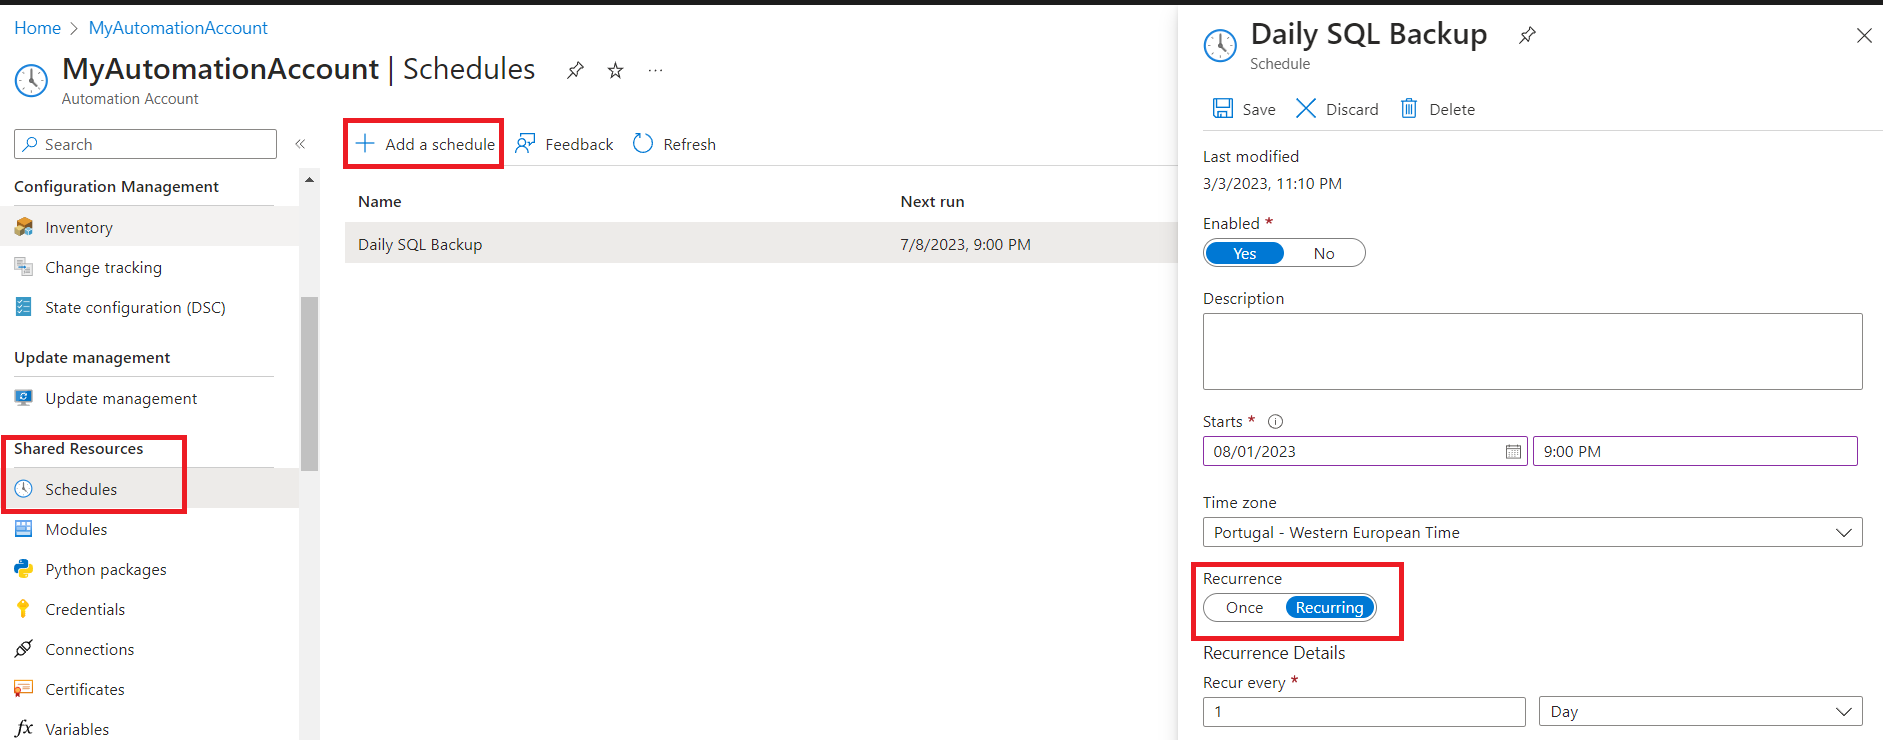Click in the Description text area
Image resolution: width=1883 pixels, height=740 pixels.
[1532, 351]
